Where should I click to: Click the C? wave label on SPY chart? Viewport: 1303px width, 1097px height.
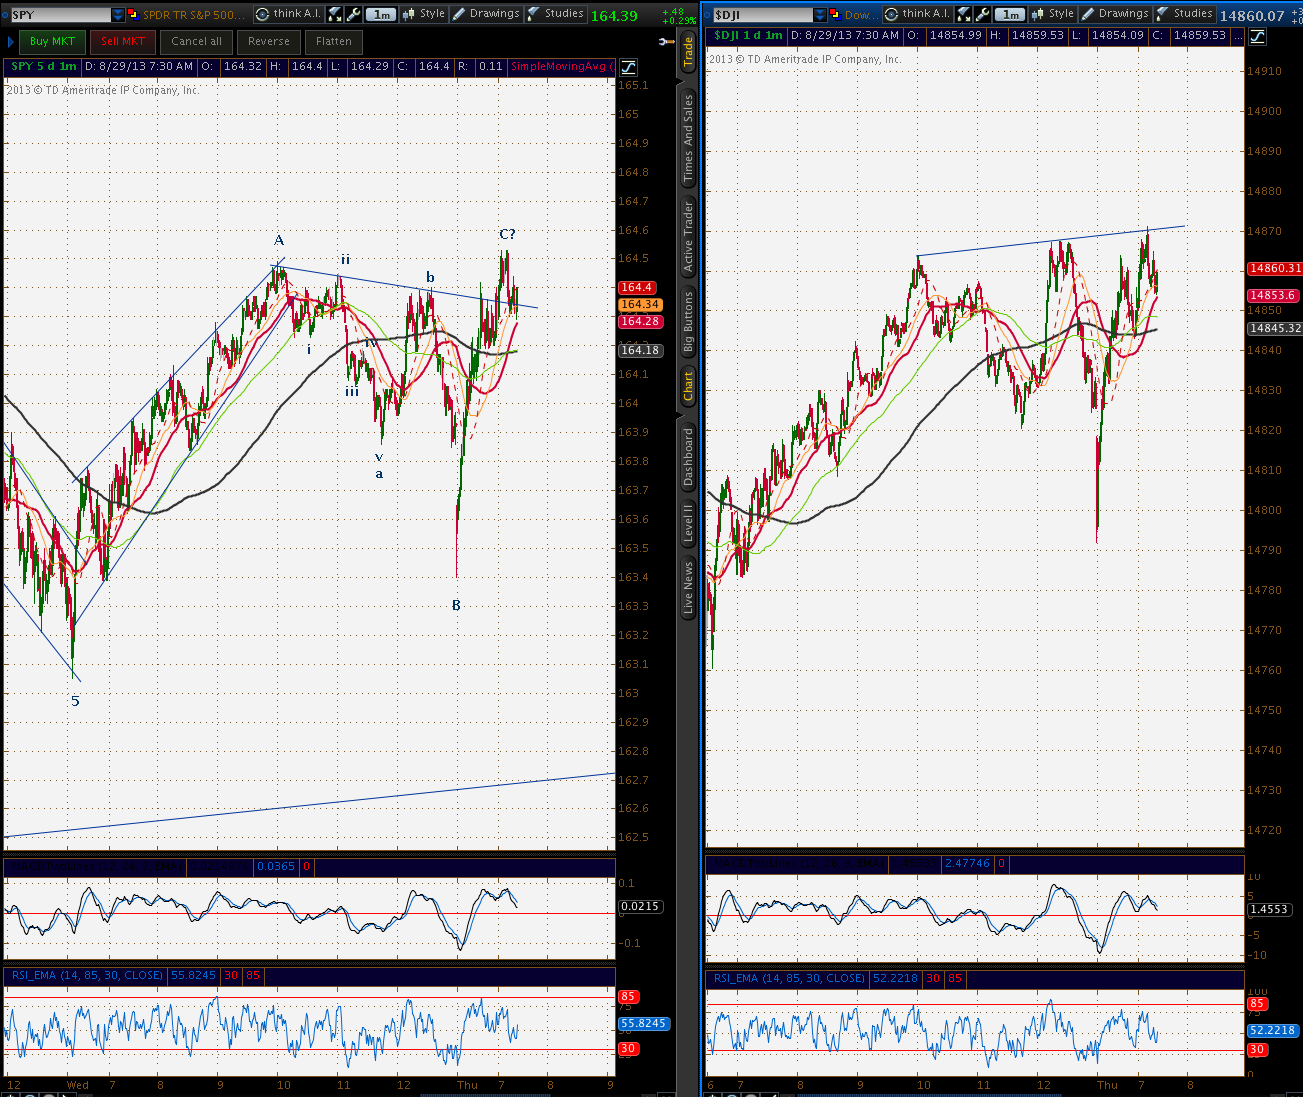coord(508,234)
